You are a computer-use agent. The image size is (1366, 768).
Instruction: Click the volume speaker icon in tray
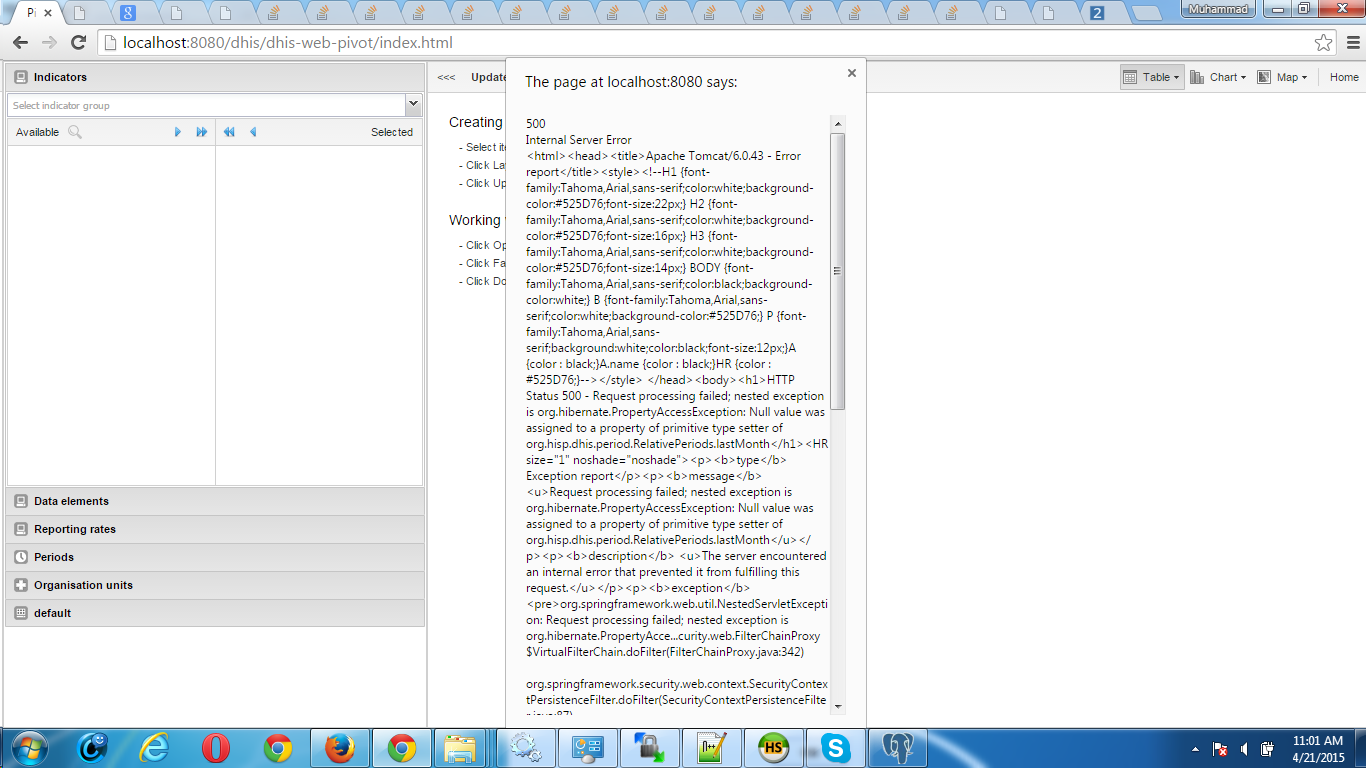pos(1243,748)
